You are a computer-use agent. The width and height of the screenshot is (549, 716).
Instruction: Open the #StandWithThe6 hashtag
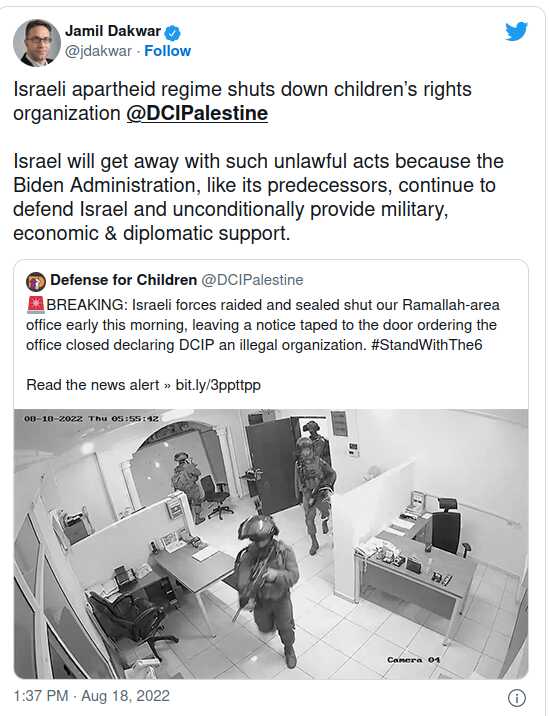(427, 345)
